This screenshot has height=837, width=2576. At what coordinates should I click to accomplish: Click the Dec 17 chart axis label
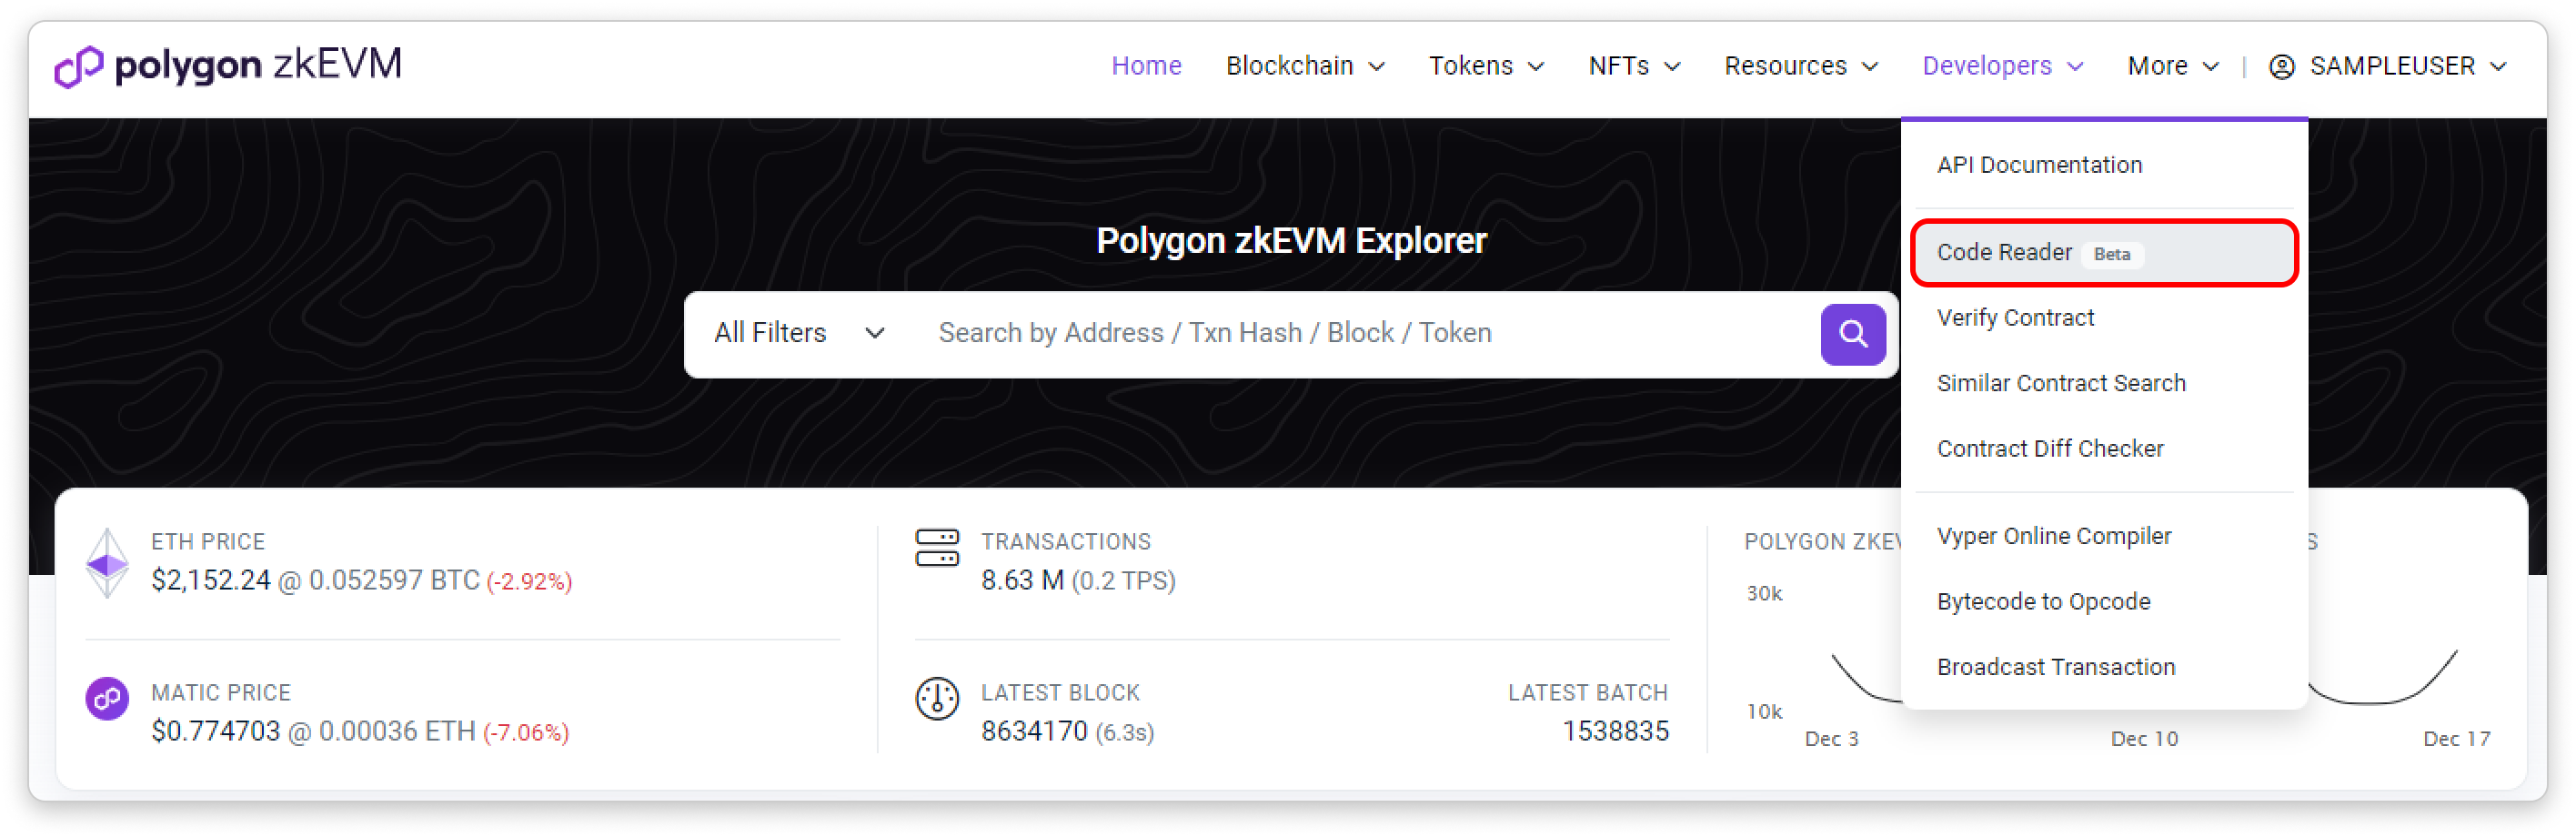click(x=2456, y=739)
